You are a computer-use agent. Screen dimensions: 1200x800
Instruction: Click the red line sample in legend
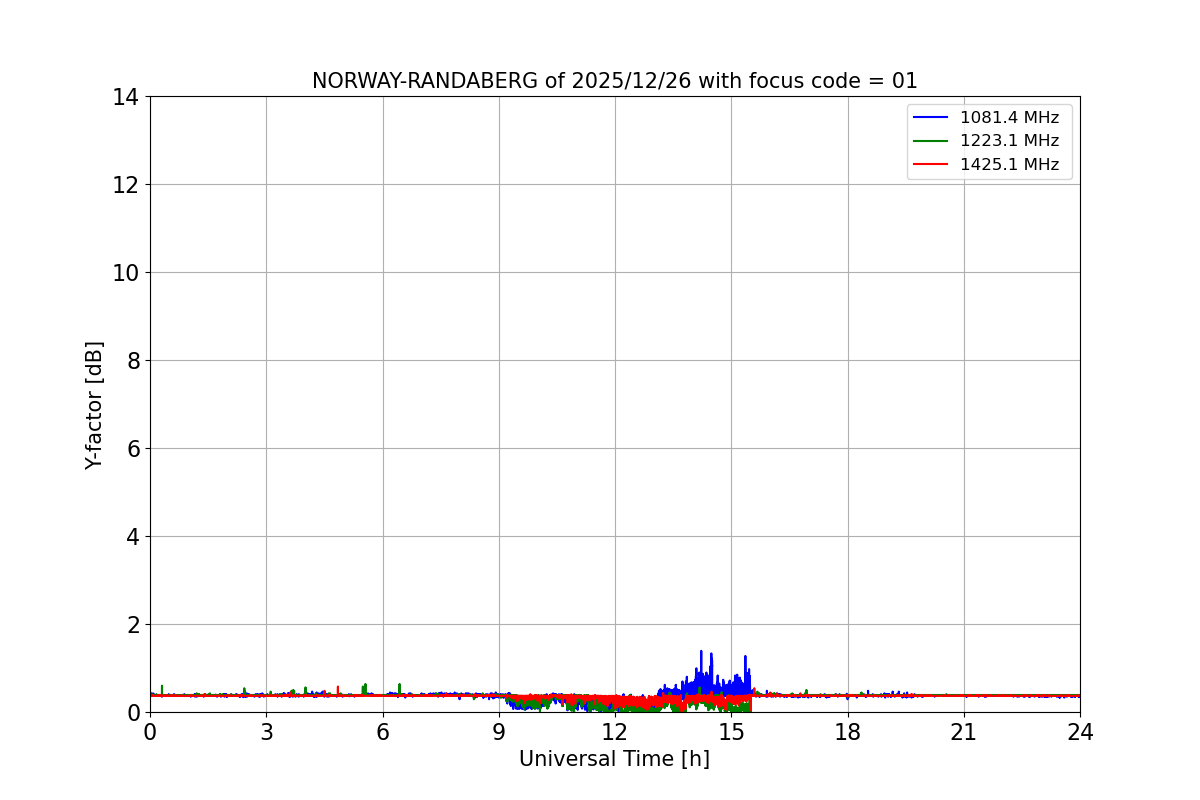point(931,165)
